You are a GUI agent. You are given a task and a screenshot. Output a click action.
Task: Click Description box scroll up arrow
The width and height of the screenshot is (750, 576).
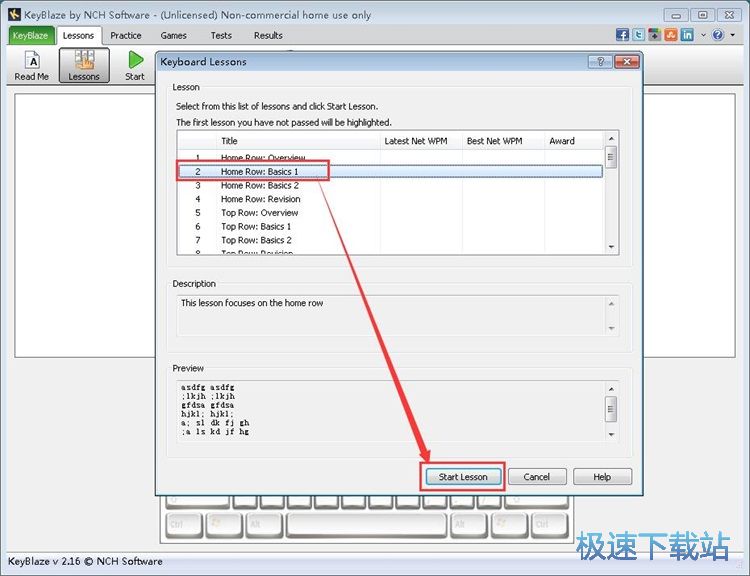pos(611,304)
